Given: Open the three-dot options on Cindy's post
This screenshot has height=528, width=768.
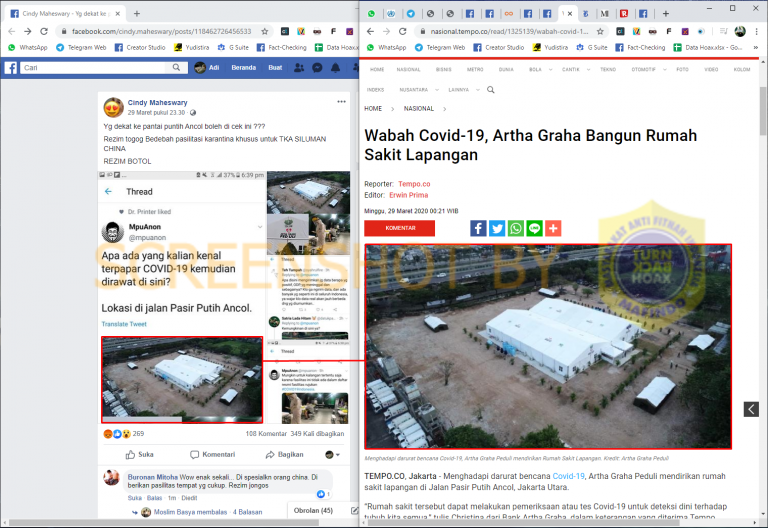Looking at the screenshot, I should (341, 102).
